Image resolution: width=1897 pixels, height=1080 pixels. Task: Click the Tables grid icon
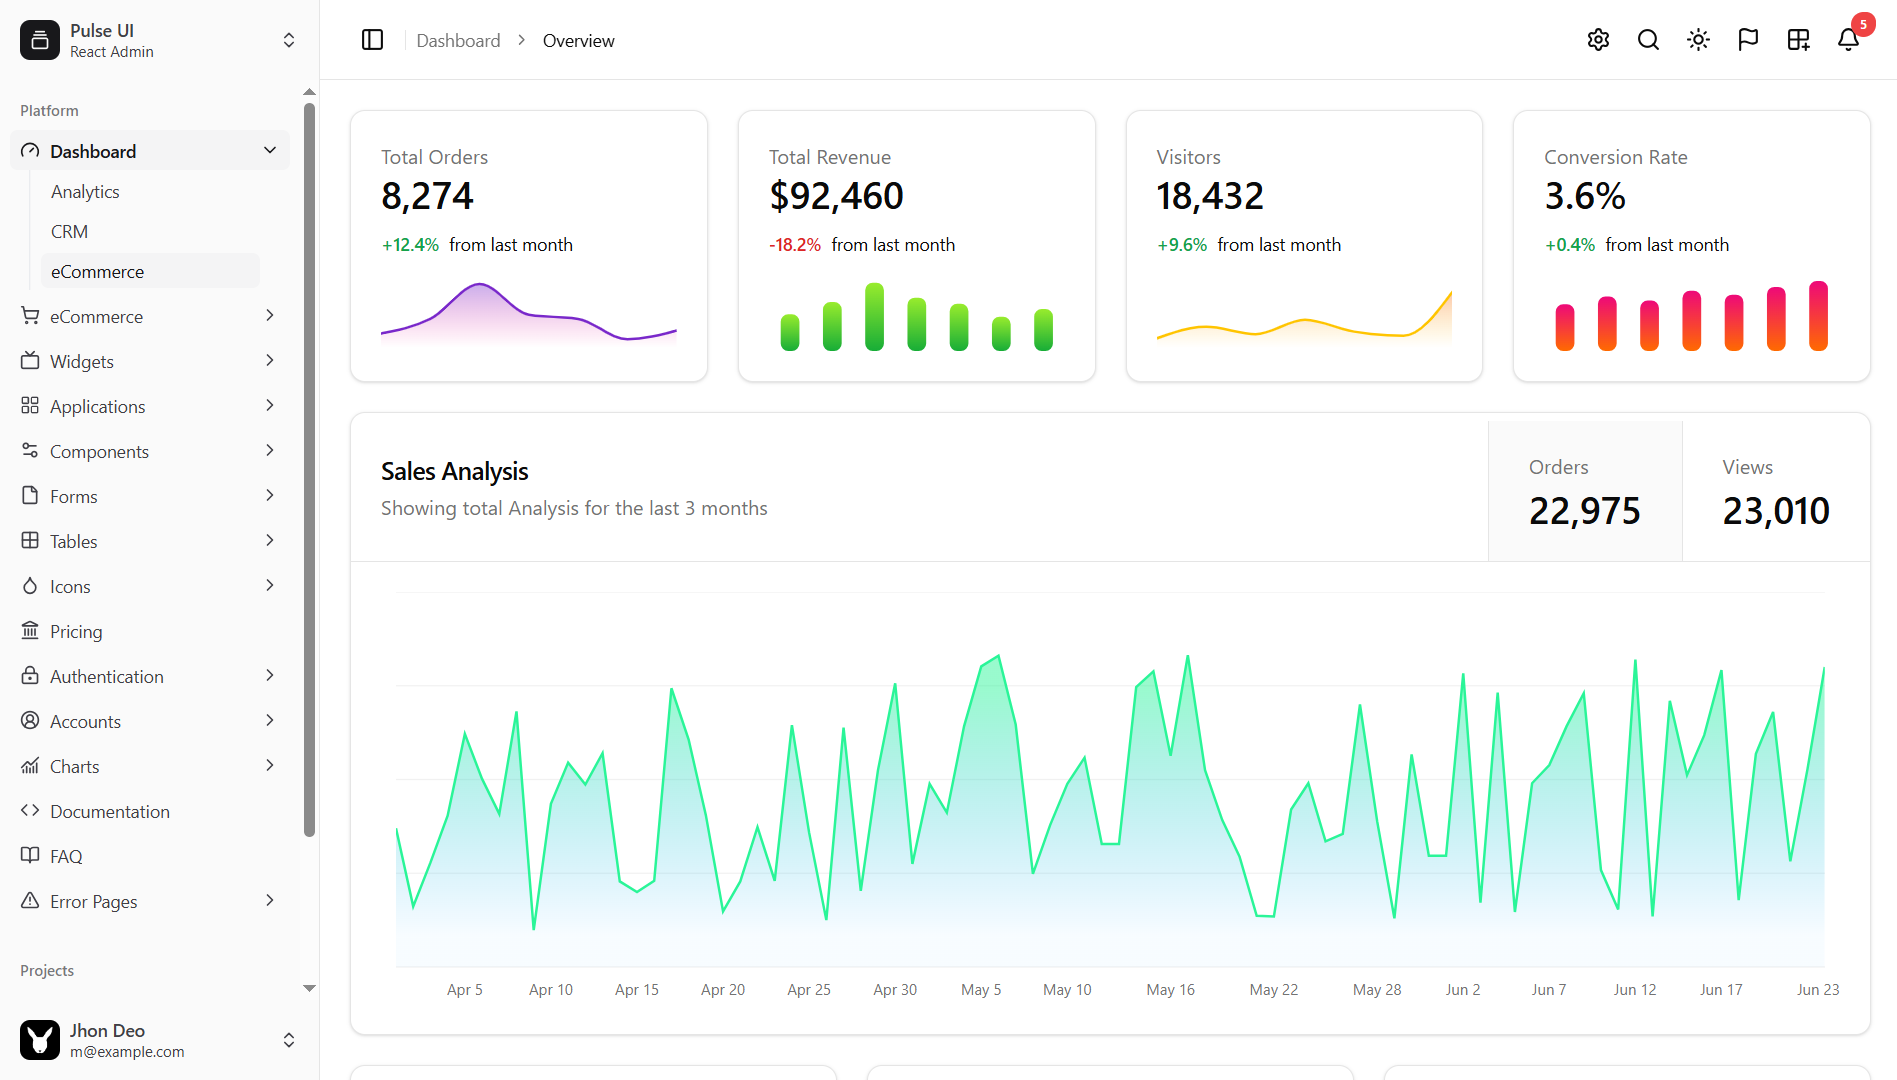click(x=30, y=541)
